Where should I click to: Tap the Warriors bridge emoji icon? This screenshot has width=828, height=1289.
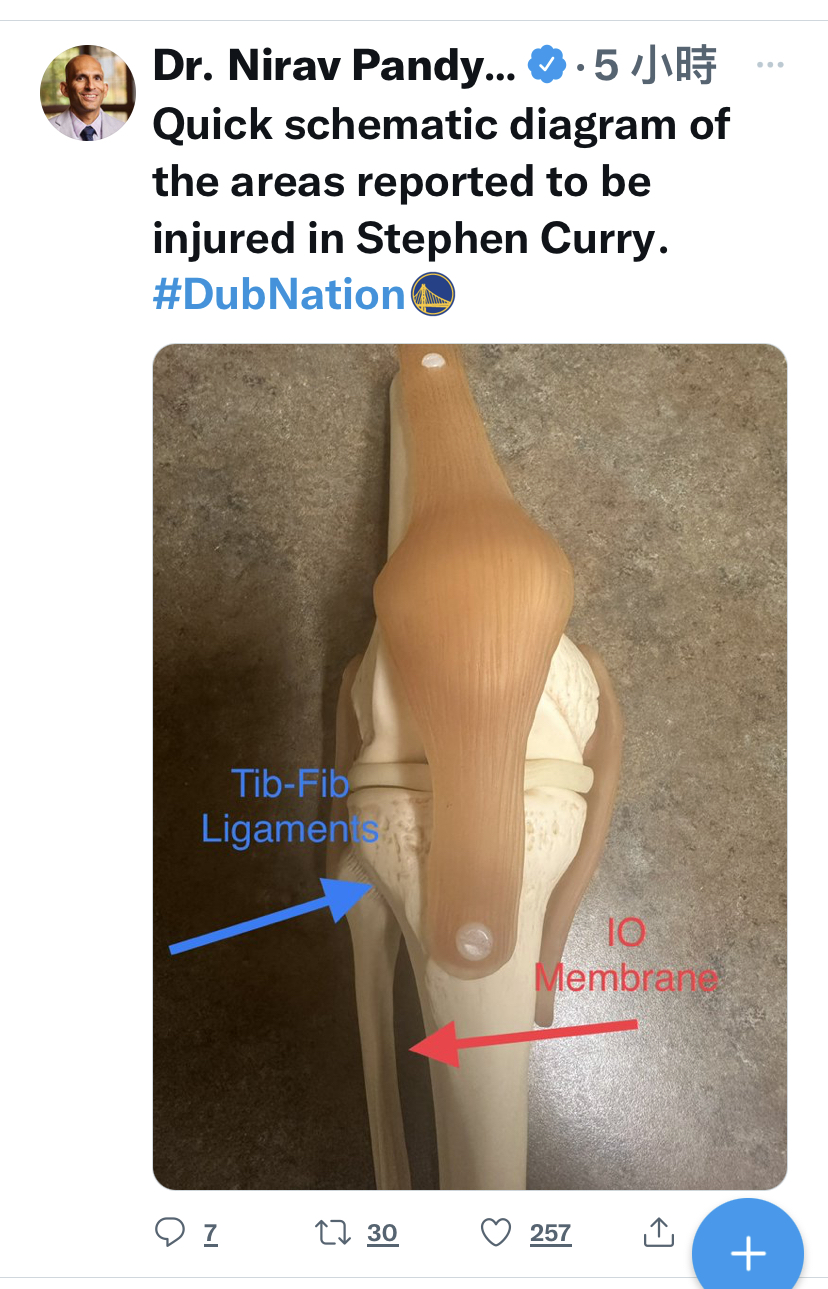point(433,295)
